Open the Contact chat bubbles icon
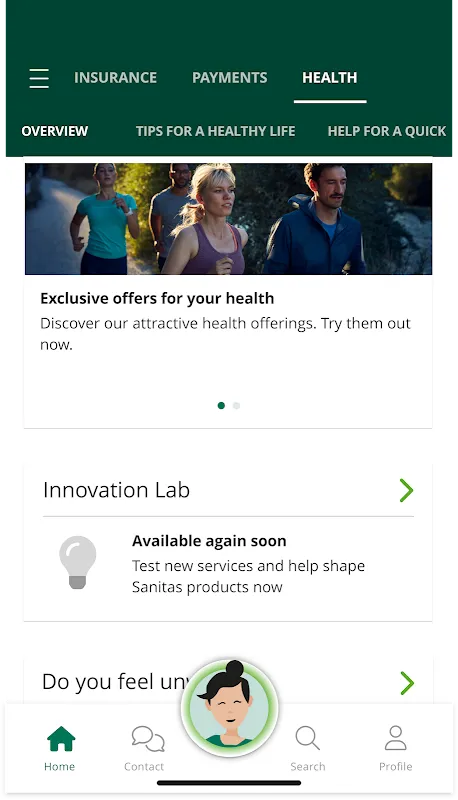Screen dimensions: 458x800 148,739
